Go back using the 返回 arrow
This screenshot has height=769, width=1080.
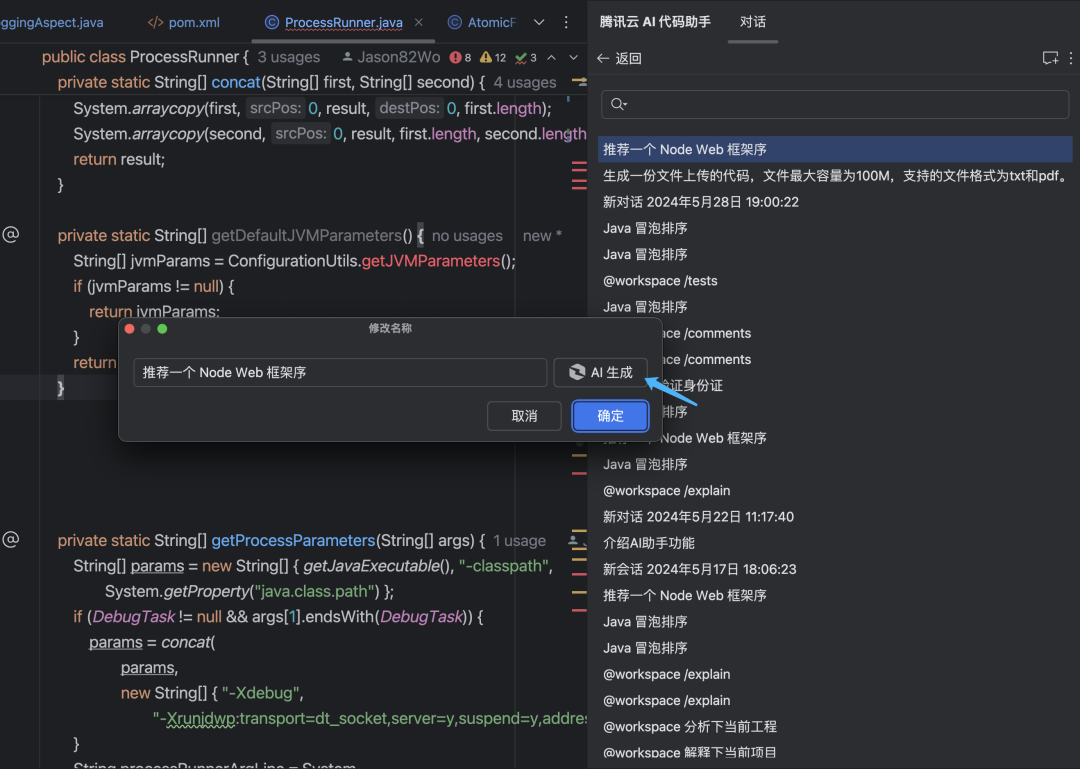pyautogui.click(x=619, y=59)
